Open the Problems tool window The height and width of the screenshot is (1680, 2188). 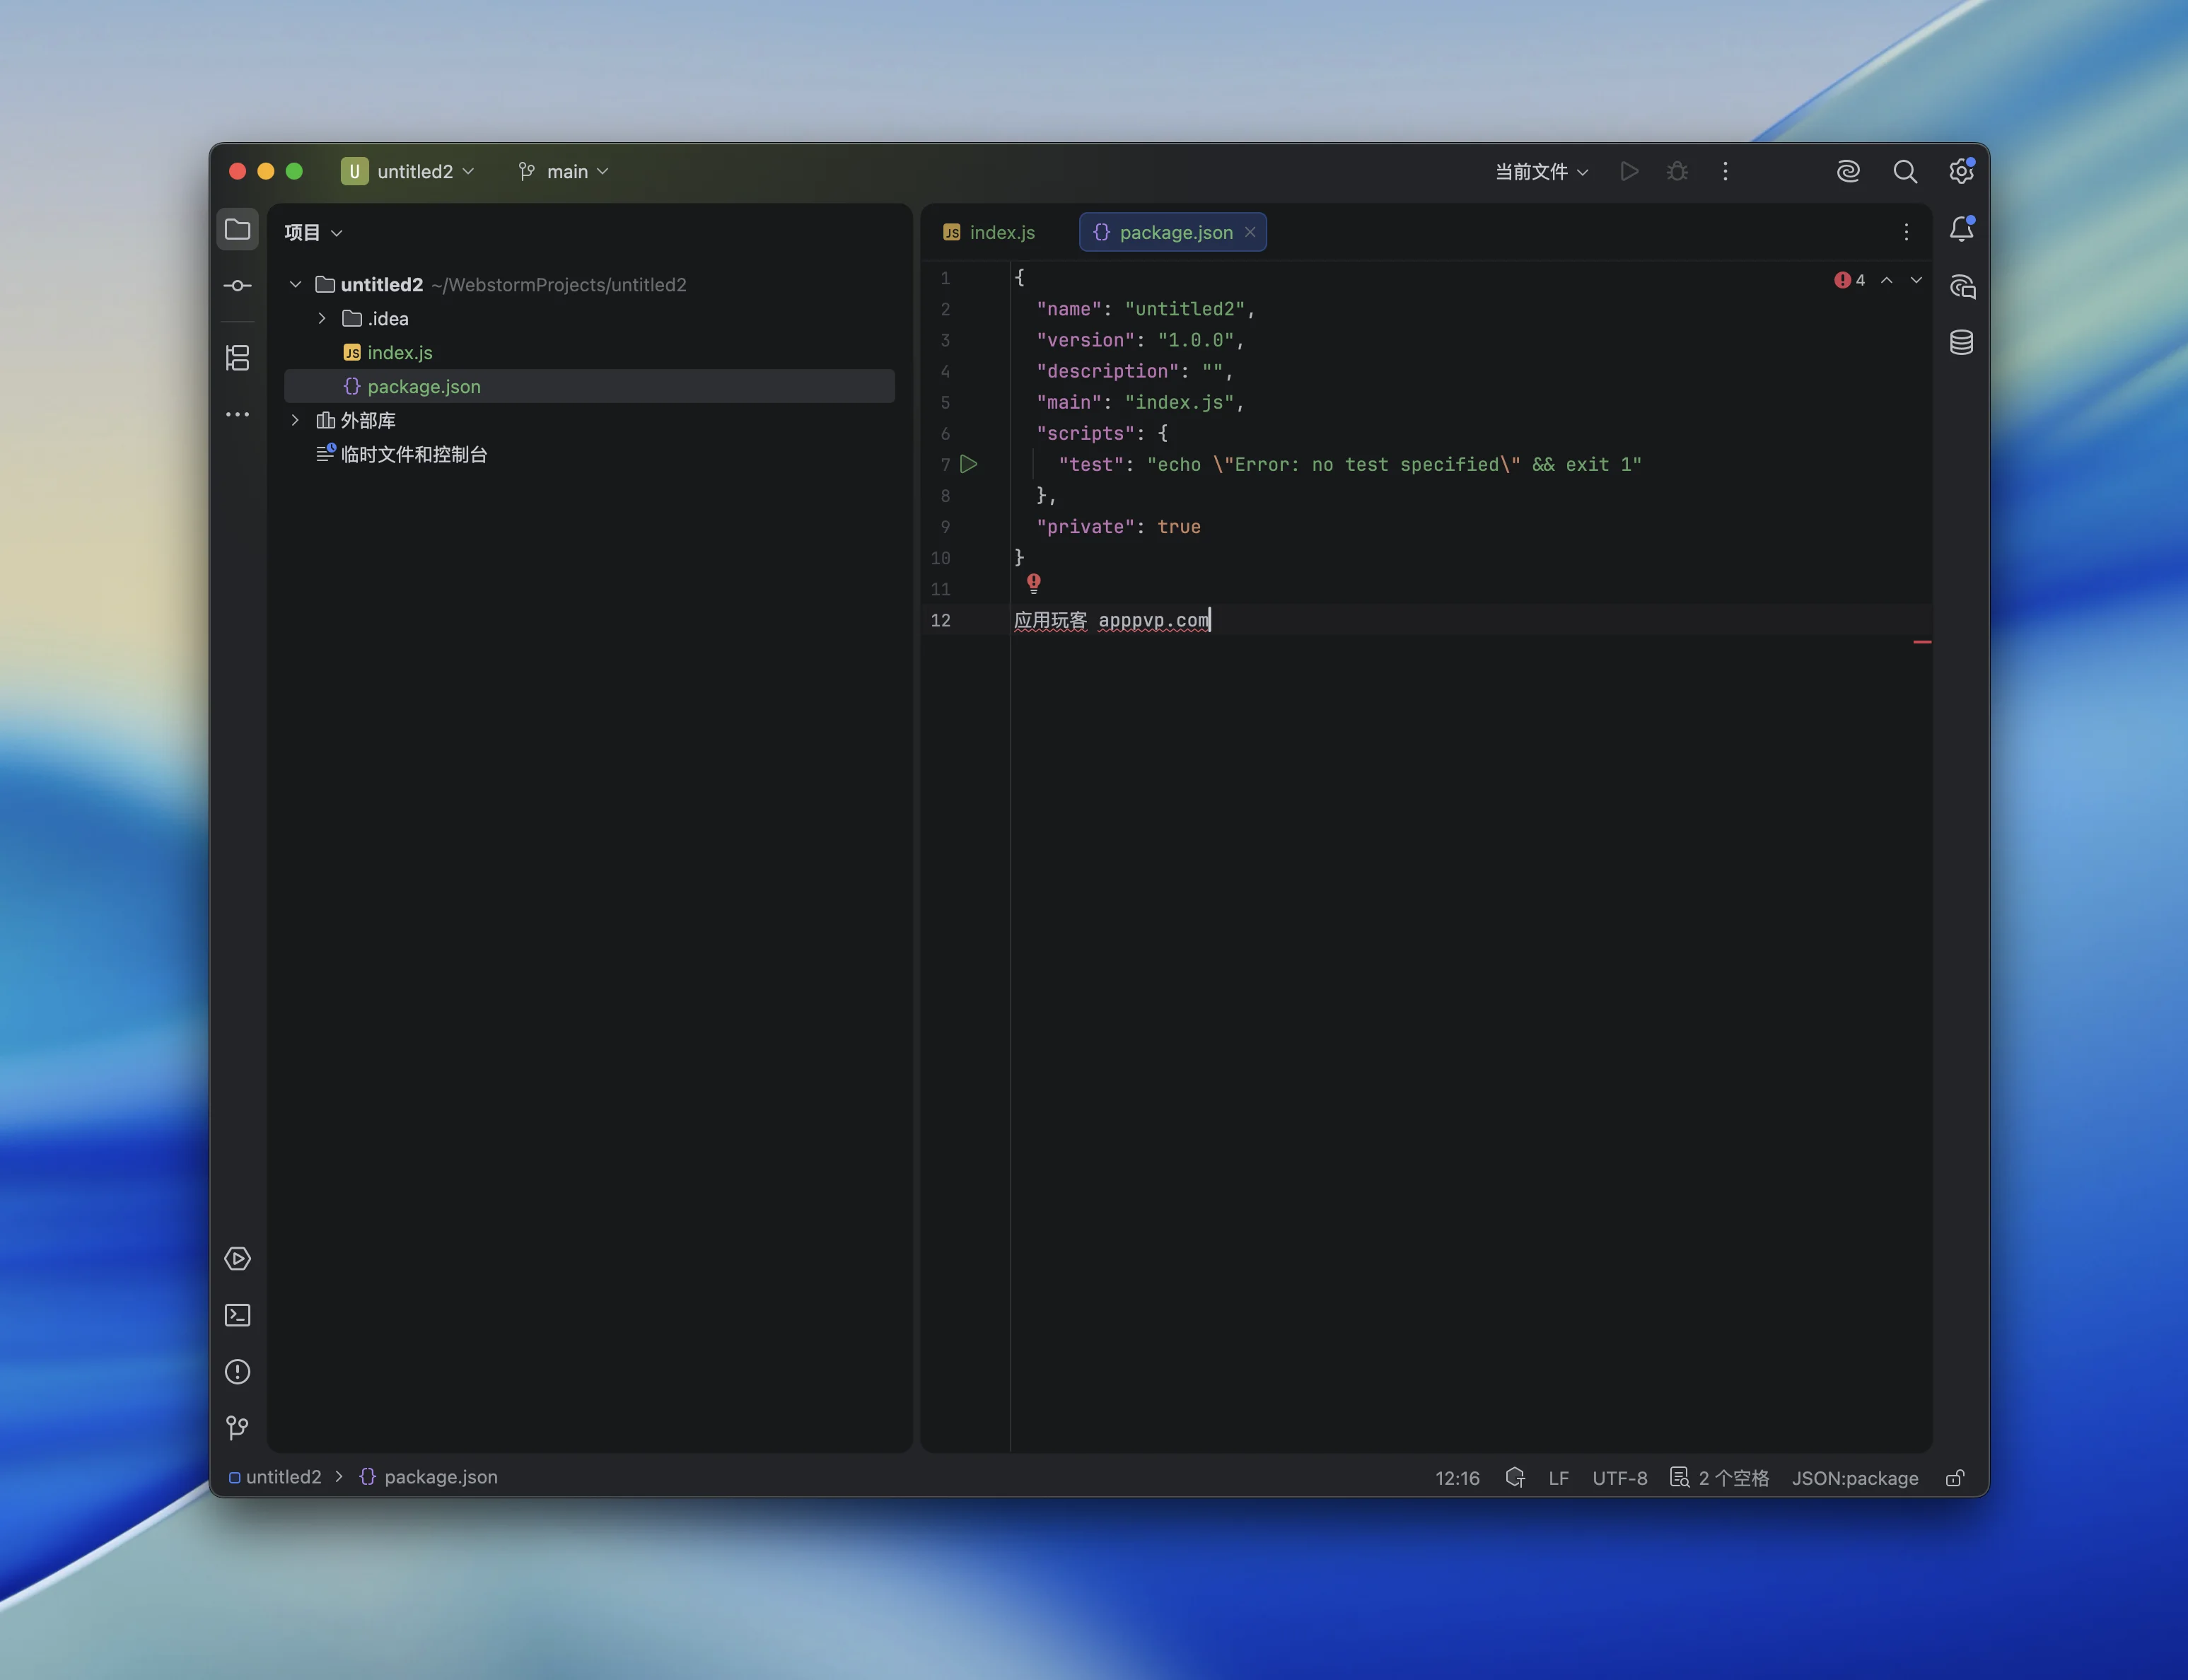[x=237, y=1372]
